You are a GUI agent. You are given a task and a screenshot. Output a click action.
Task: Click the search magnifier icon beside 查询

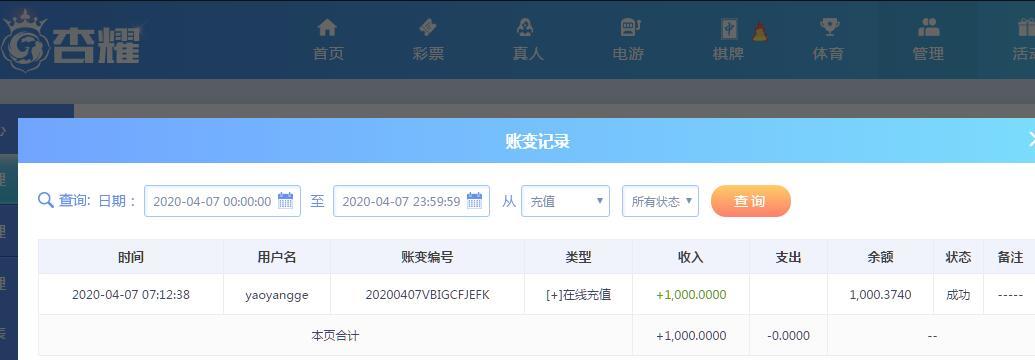tap(46, 200)
